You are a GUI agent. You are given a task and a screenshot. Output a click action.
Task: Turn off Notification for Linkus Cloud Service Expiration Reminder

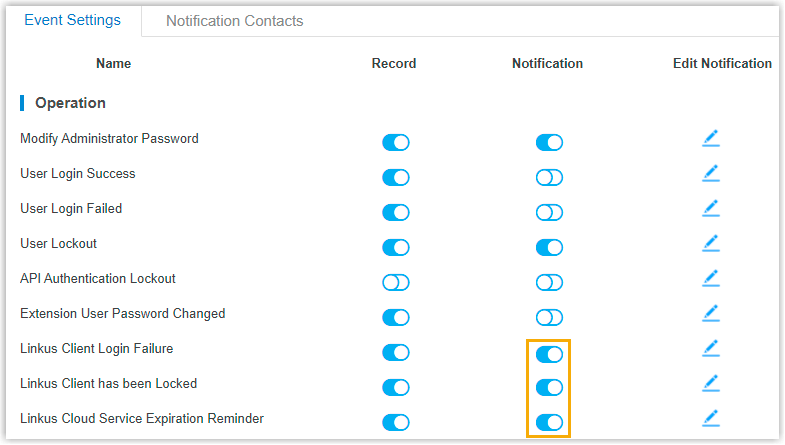(549, 423)
